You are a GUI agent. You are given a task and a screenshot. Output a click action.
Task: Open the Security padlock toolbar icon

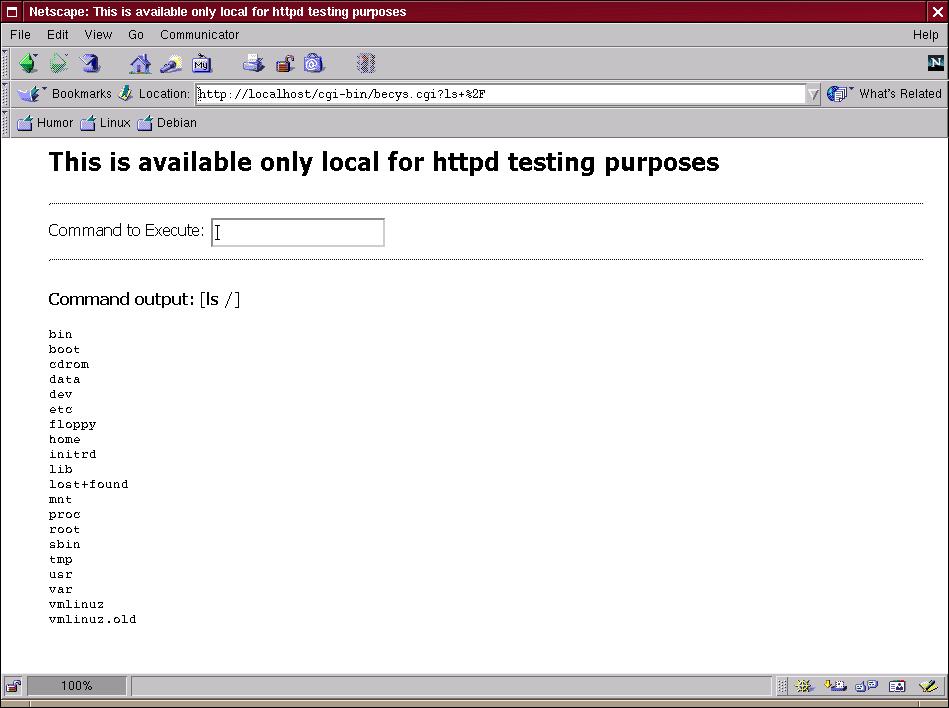pyautogui.click(x=284, y=64)
